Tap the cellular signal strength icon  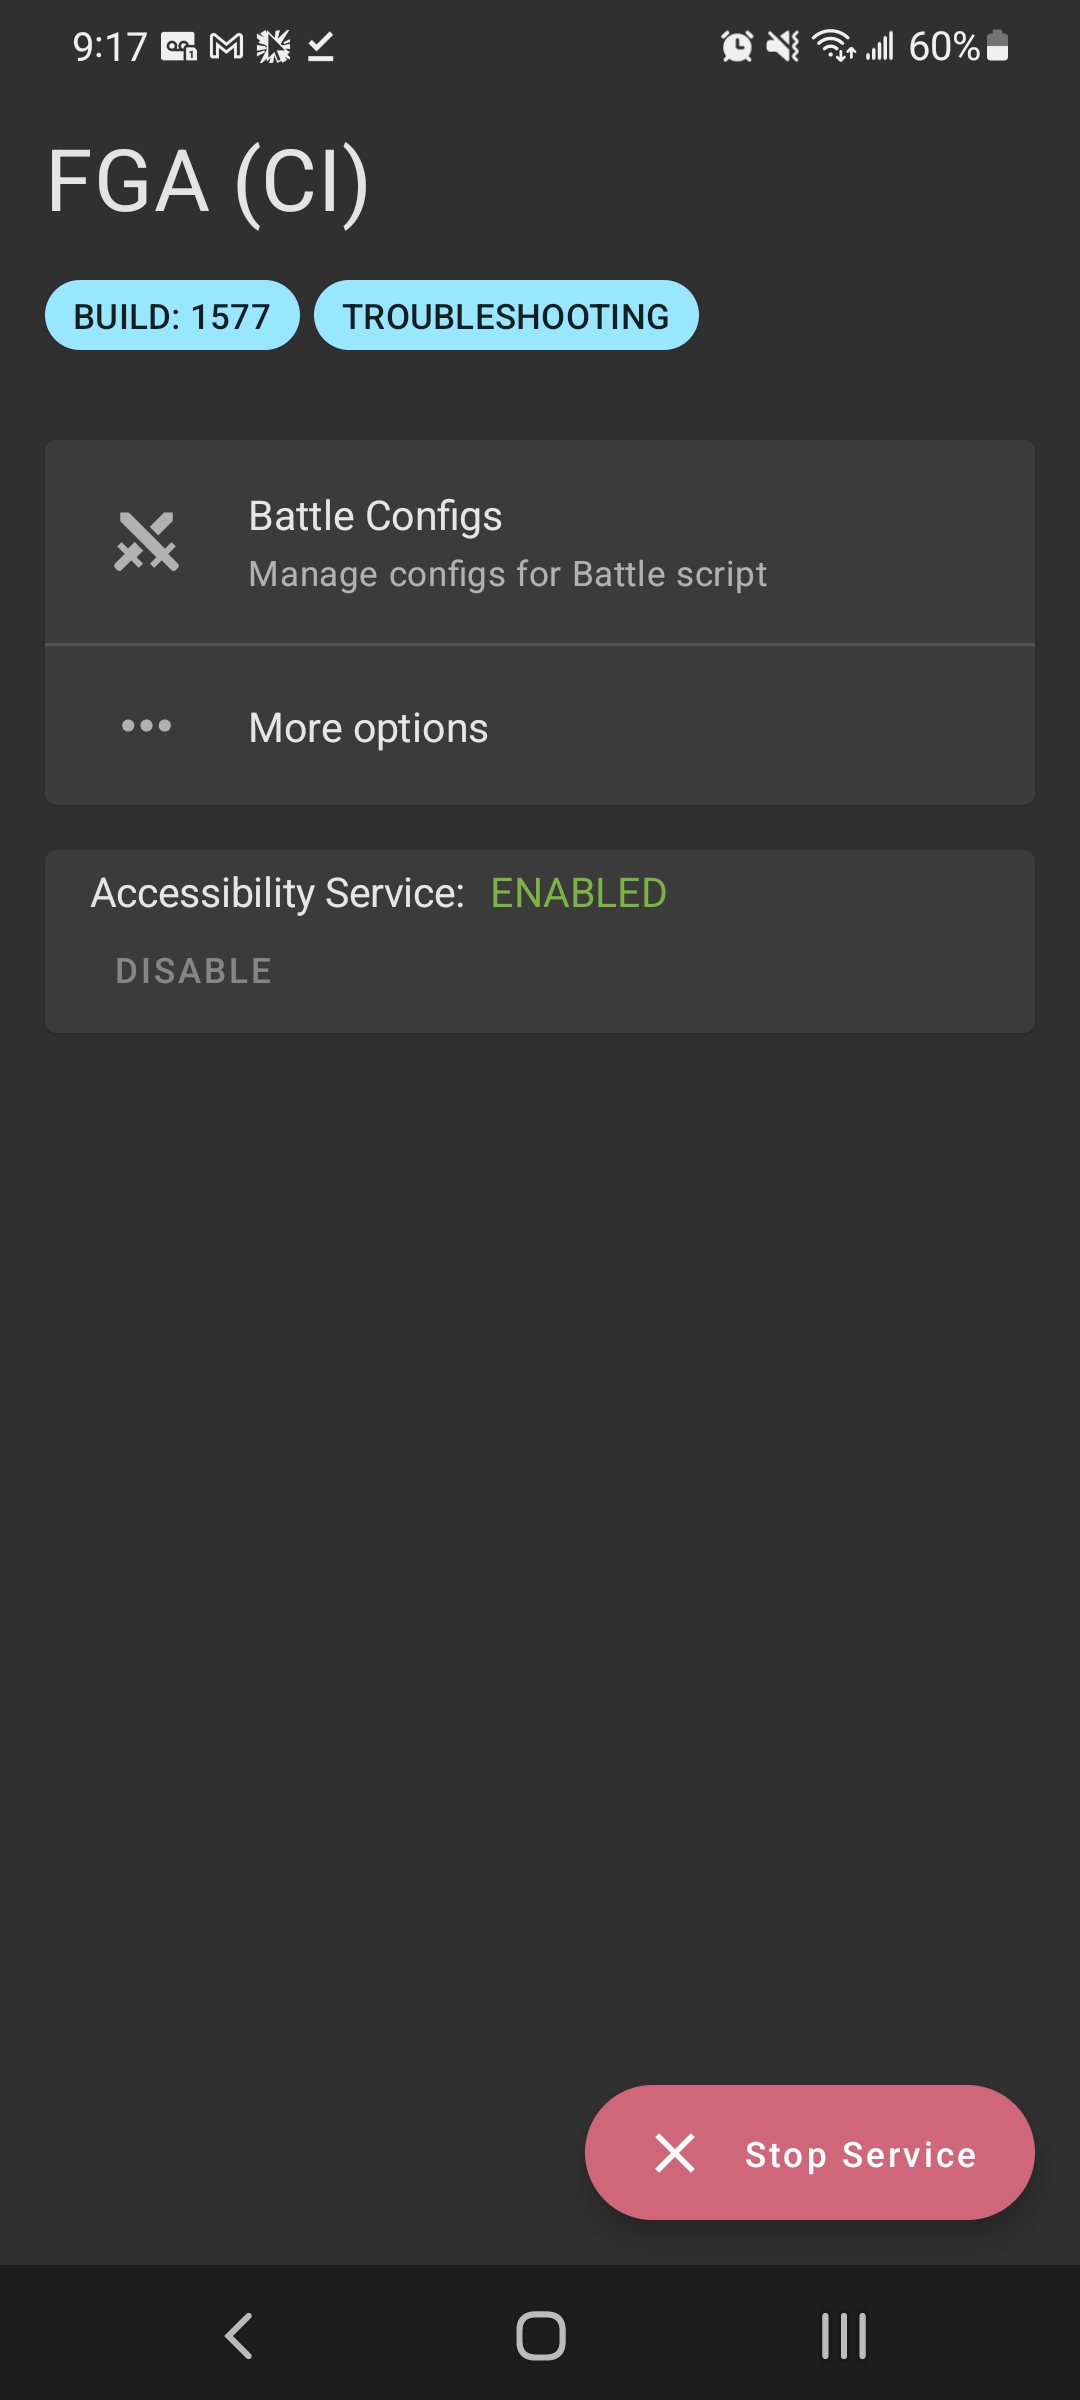pos(878,47)
